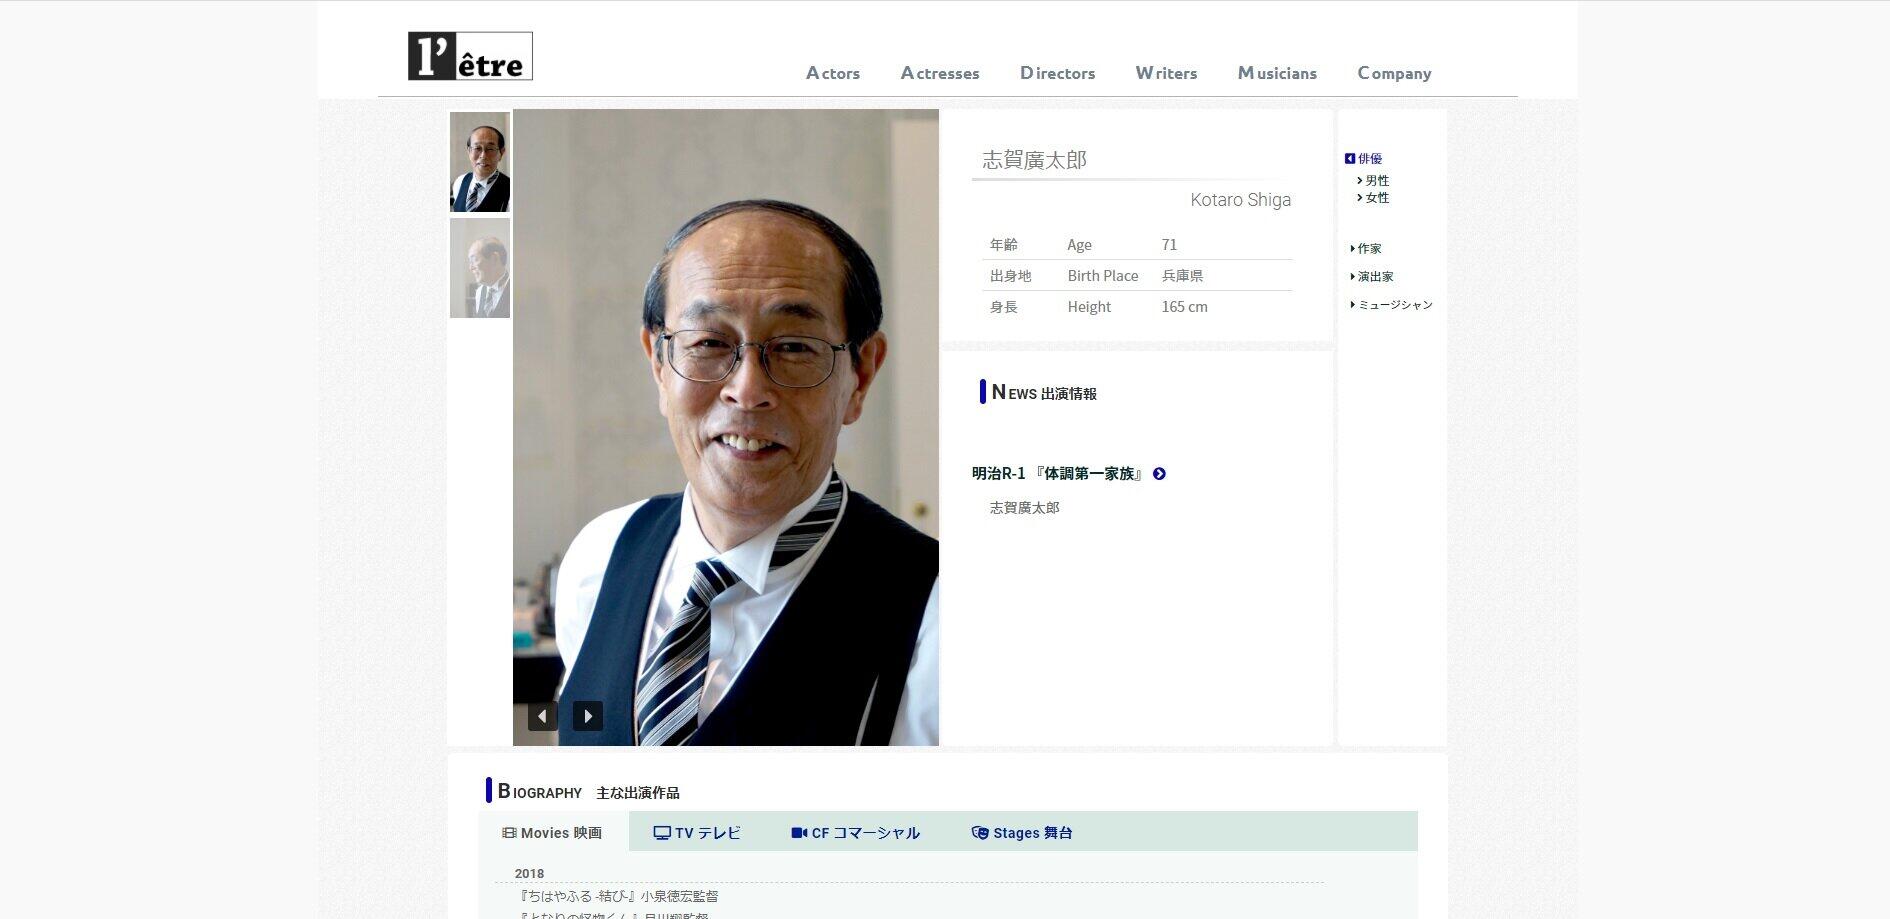Click the video camera CF icon
Image resolution: width=1890 pixels, height=919 pixels.
point(799,833)
